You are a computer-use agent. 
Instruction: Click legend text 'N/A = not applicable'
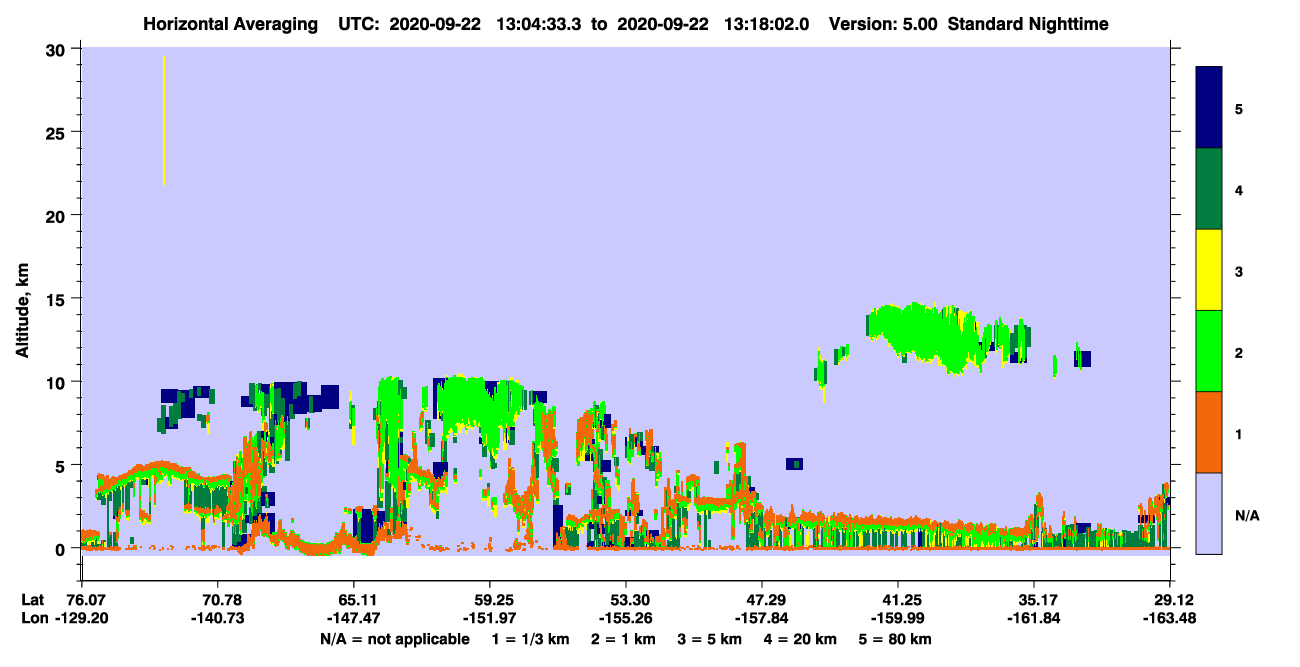point(395,639)
